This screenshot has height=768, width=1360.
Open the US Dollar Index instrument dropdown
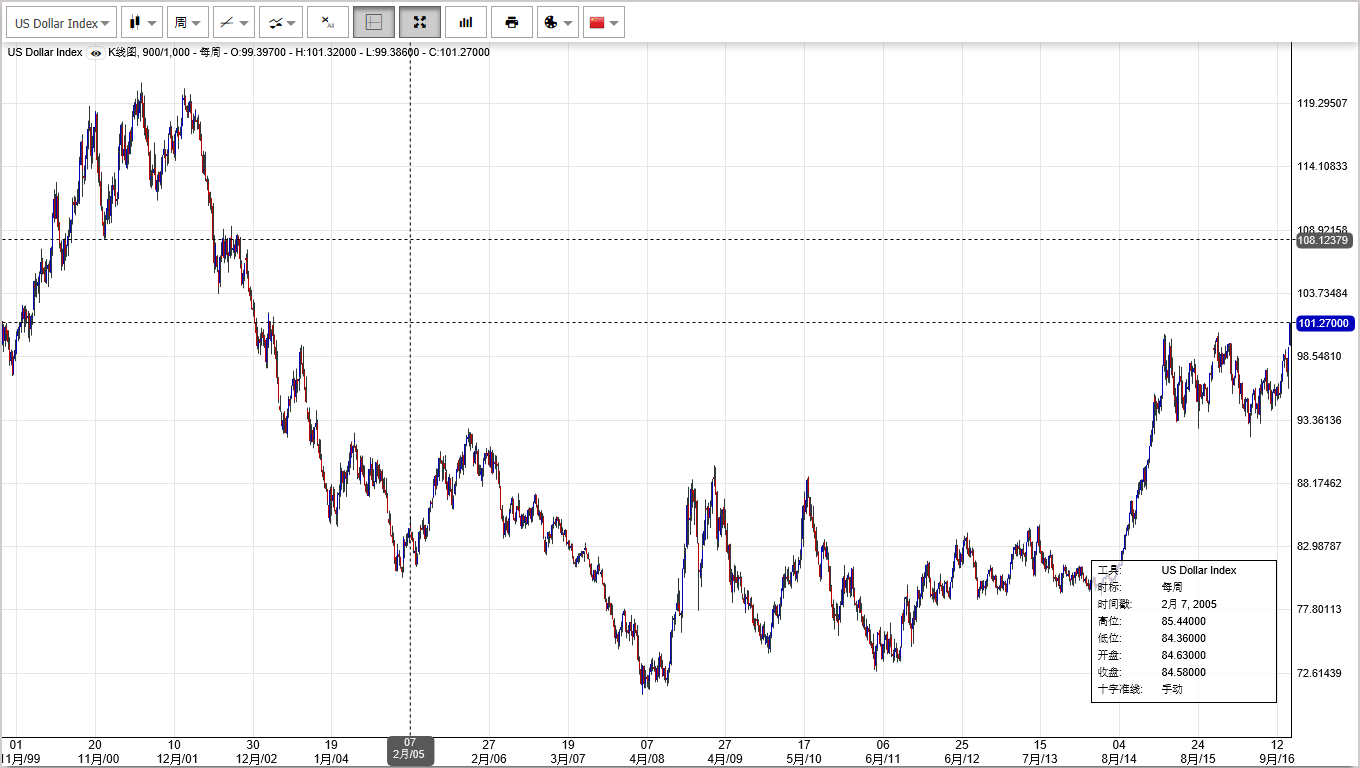pyautogui.click(x=62, y=22)
